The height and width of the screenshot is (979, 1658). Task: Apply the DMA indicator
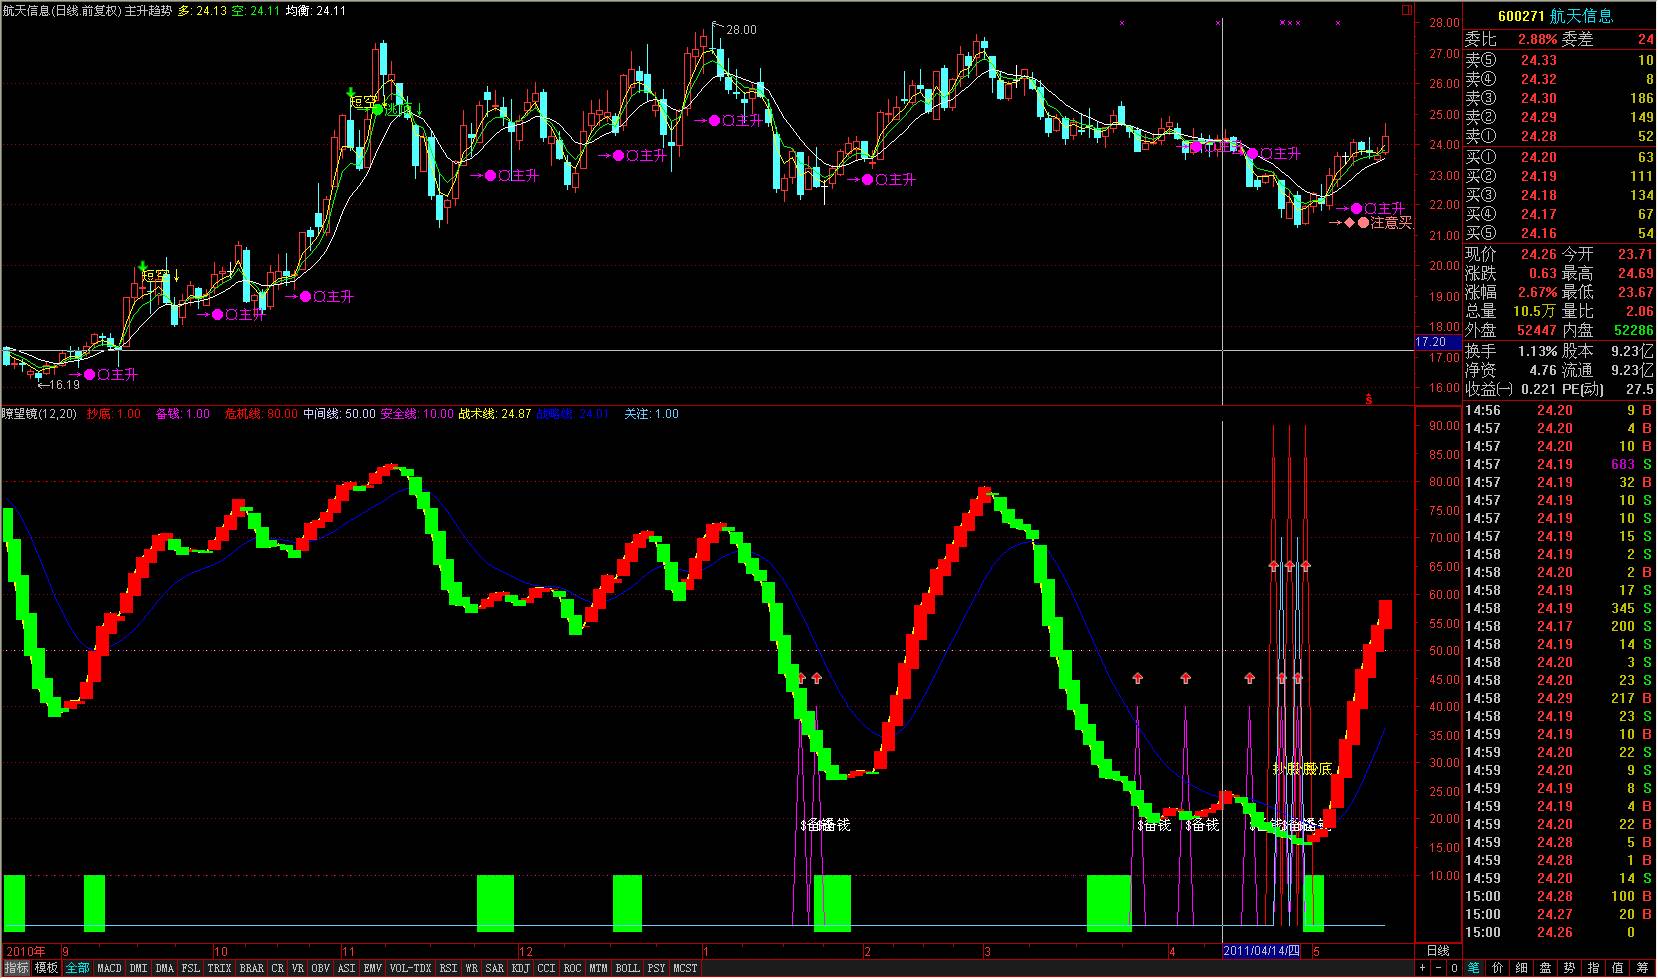tap(165, 968)
